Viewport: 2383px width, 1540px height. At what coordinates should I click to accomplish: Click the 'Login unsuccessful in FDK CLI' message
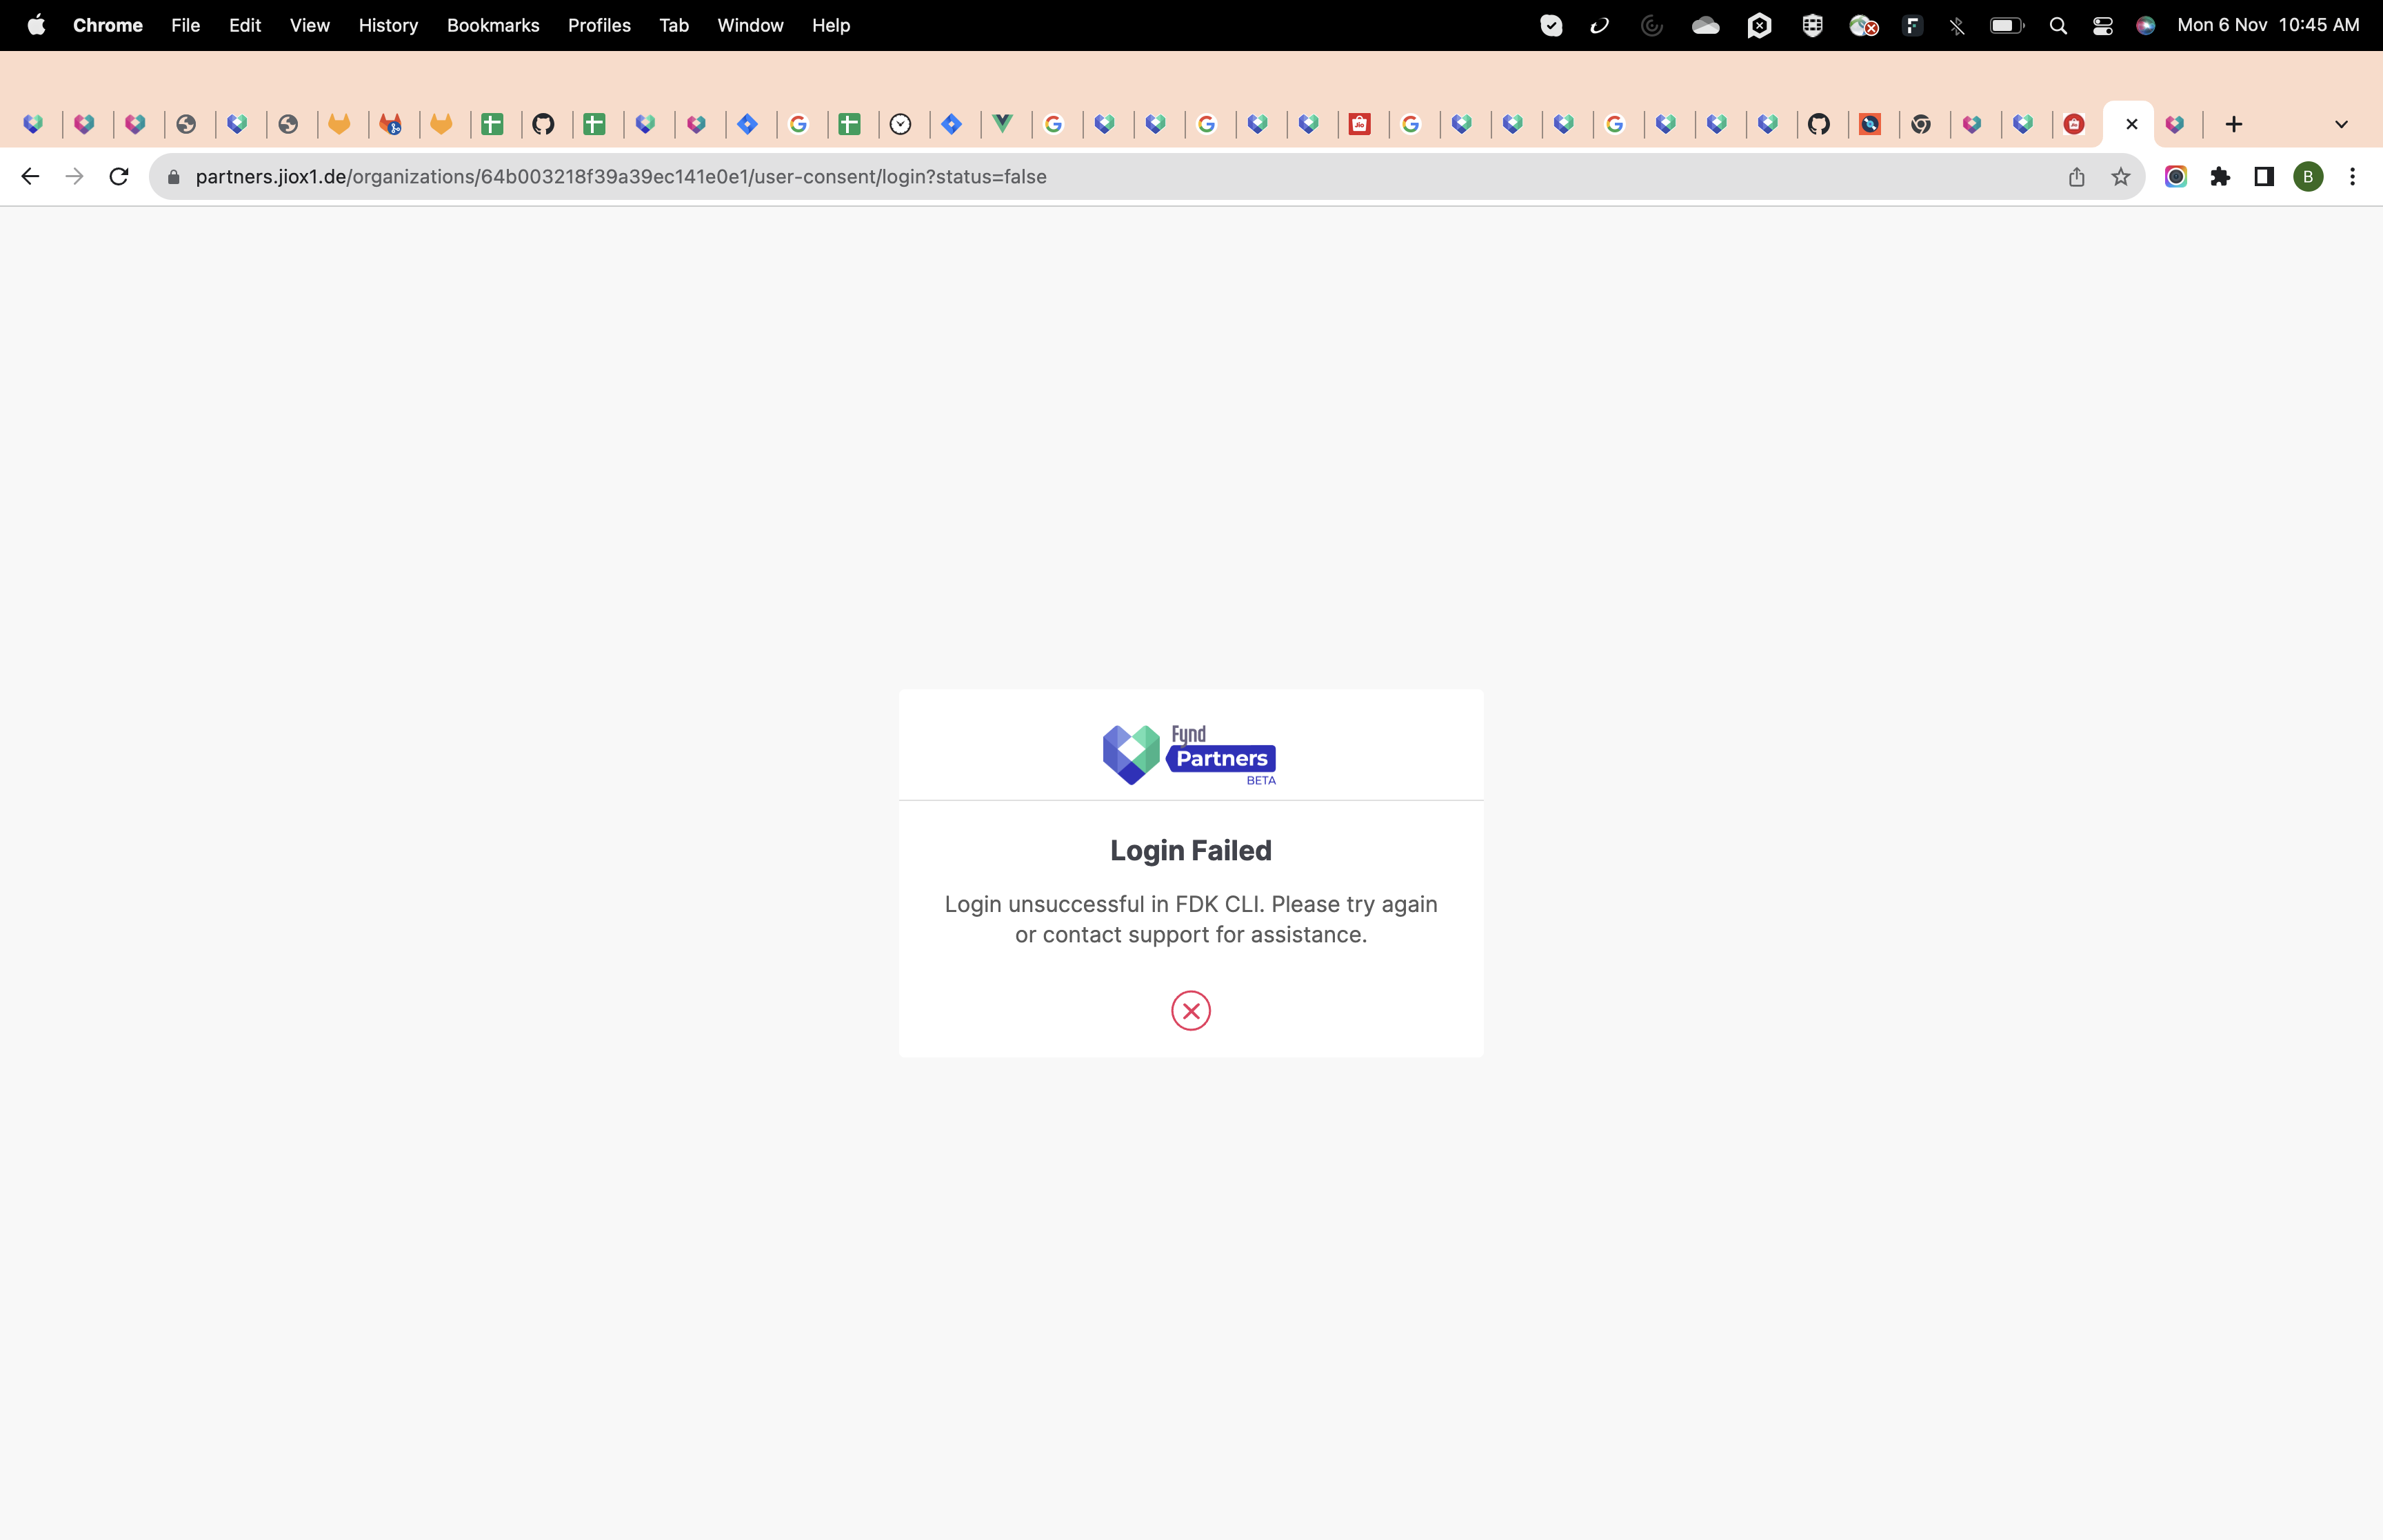click(1191, 919)
